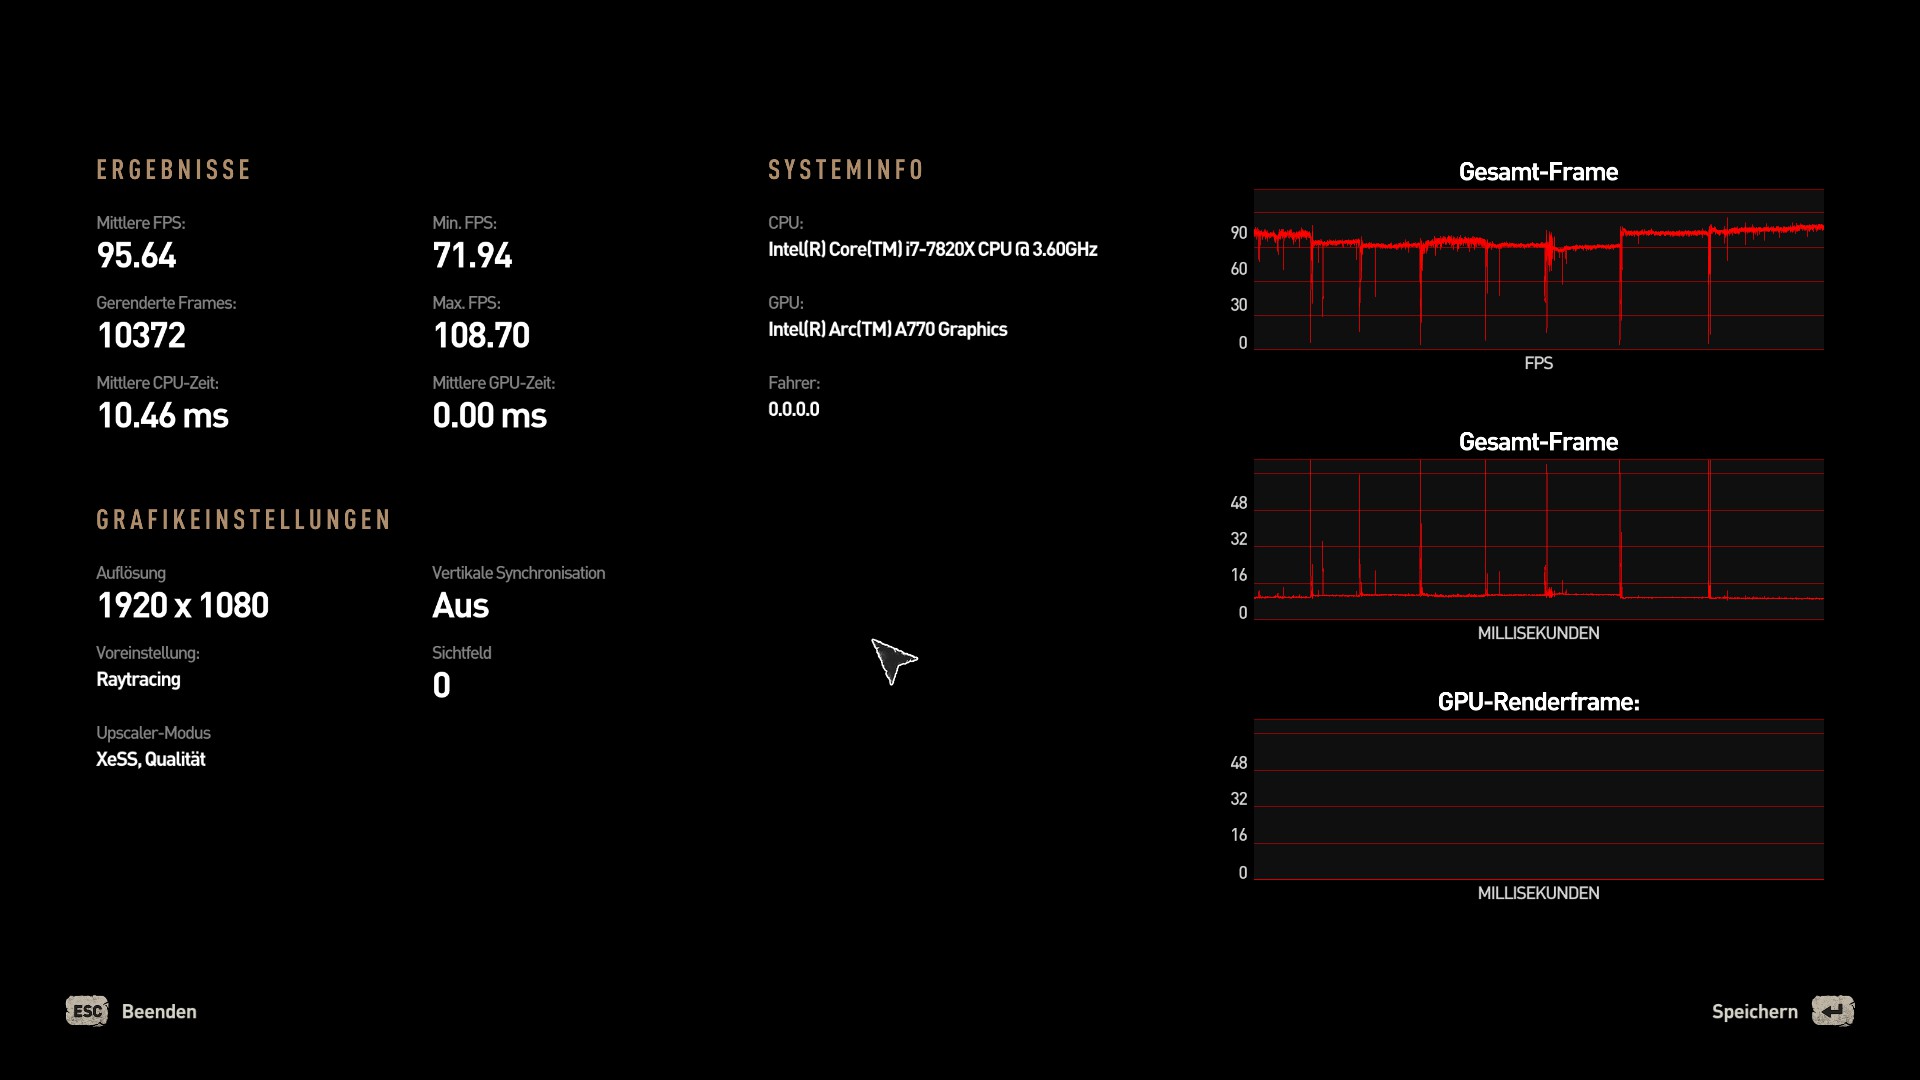Click the ESC key icon
The width and height of the screenshot is (1920, 1080).
pyautogui.click(x=87, y=1011)
